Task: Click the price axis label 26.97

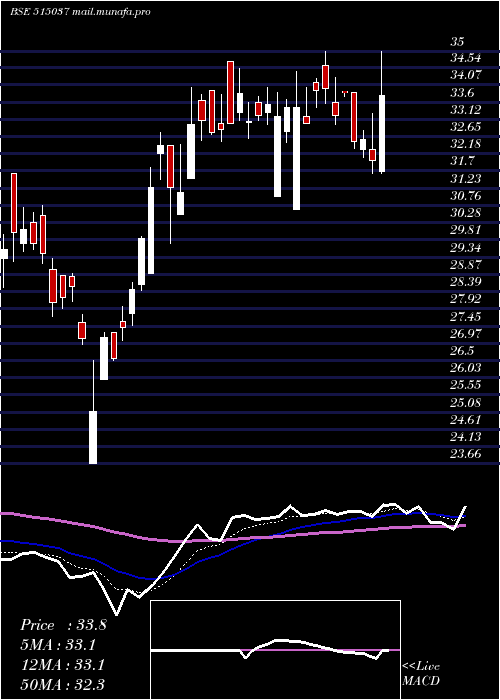Action: coord(466,333)
